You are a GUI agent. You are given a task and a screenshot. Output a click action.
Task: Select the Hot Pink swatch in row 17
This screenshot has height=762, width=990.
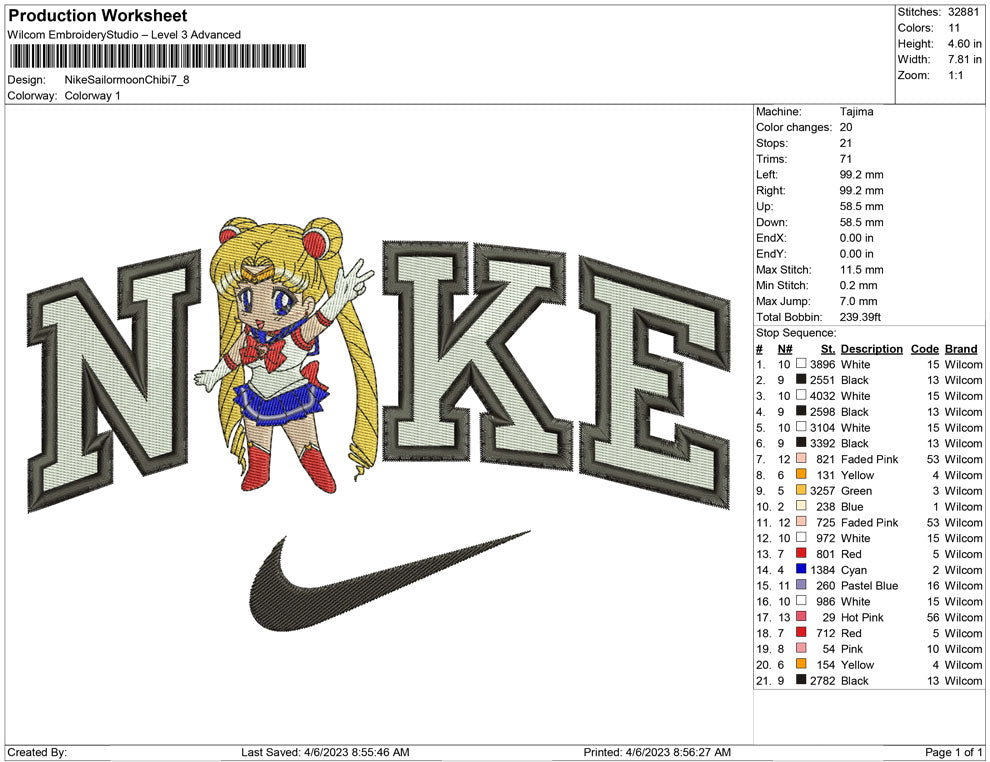(x=801, y=616)
